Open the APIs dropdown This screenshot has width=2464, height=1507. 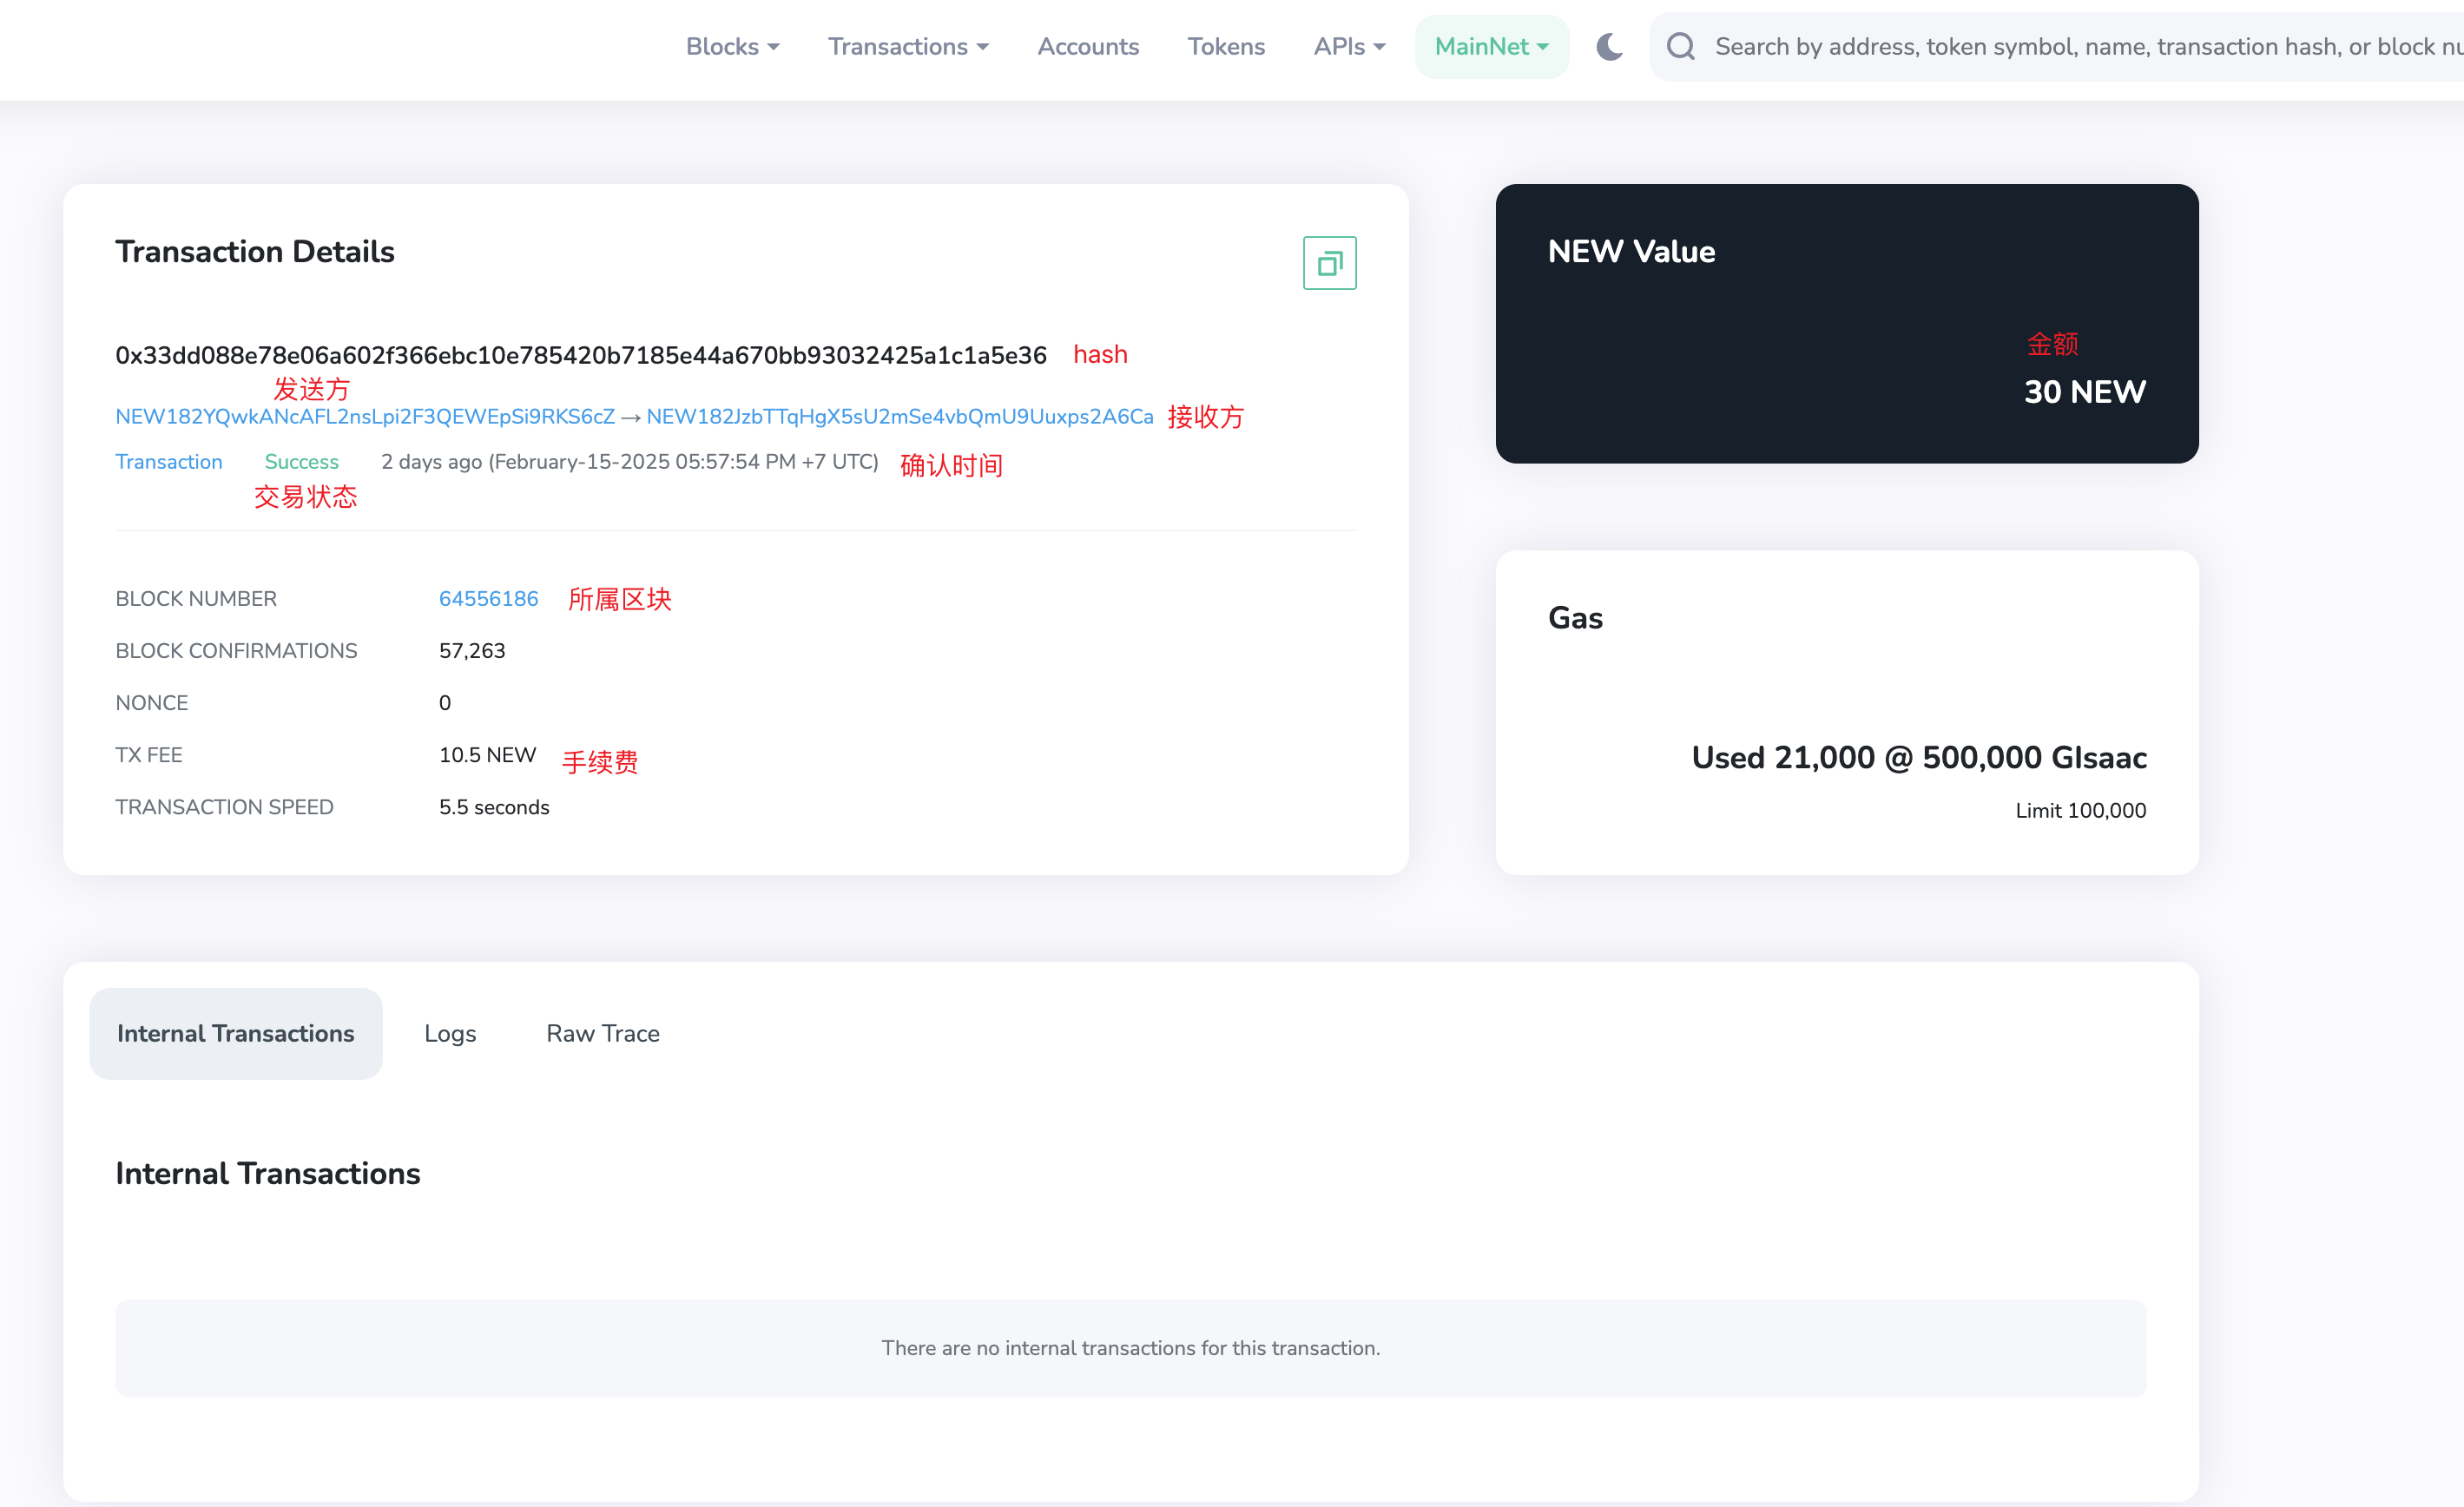pyautogui.click(x=1349, y=46)
